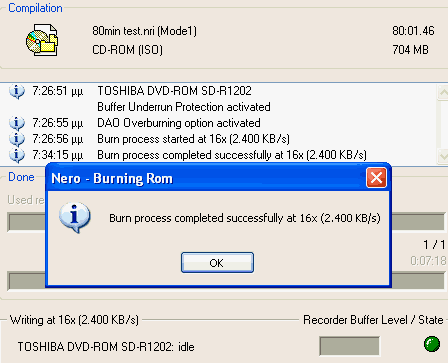Click the log scrollbar up arrow
The width and height of the screenshot is (448, 363).
pyautogui.click(x=443, y=92)
